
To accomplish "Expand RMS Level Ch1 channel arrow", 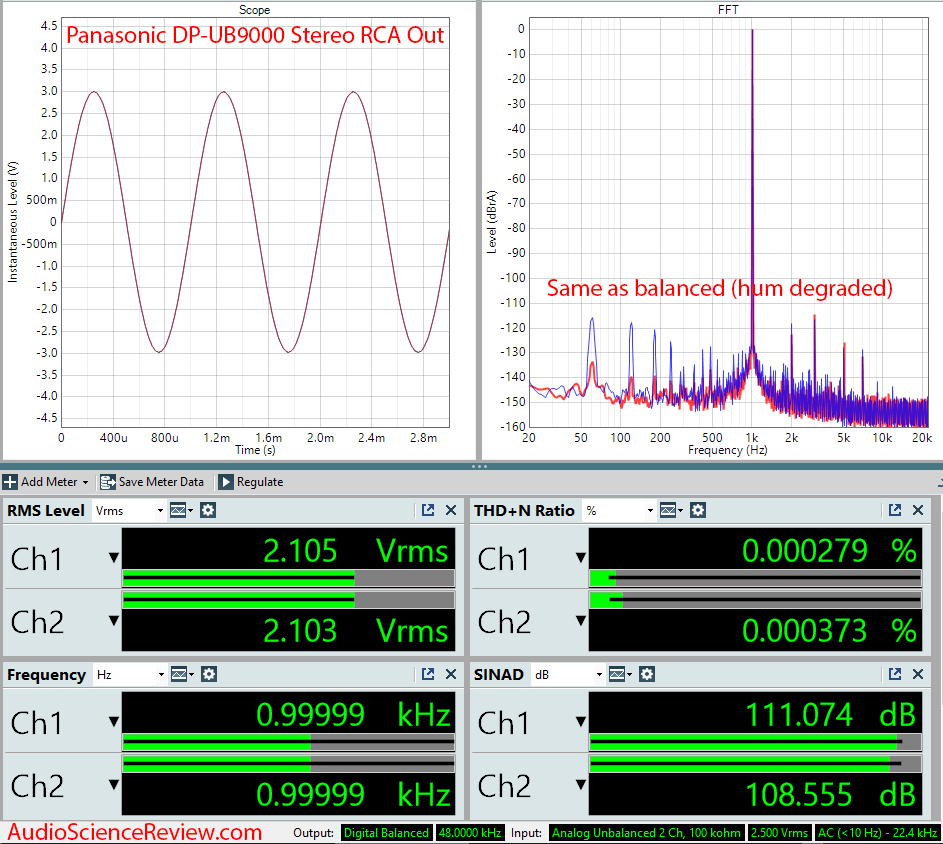I will pyautogui.click(x=114, y=558).
